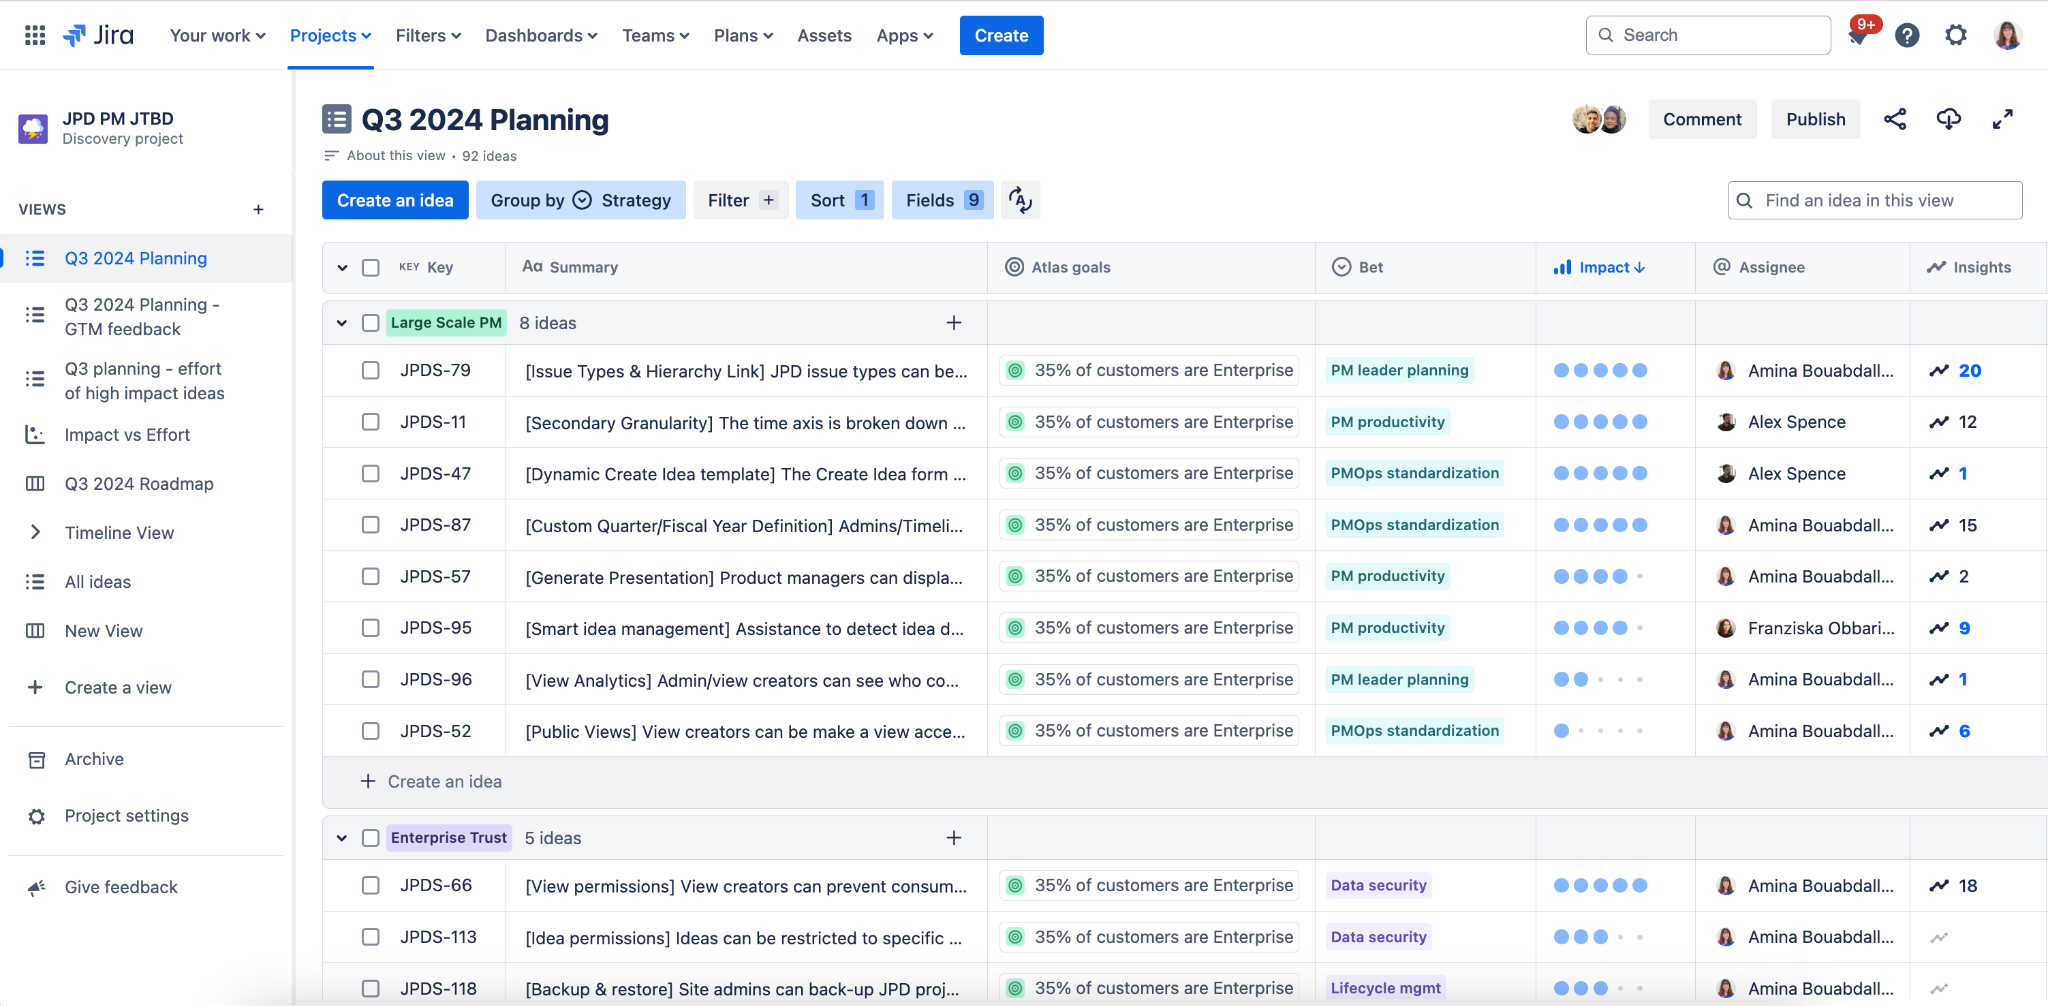The height and width of the screenshot is (1006, 2048).
Task: Toggle the select-all checkbox in header
Action: tap(371, 268)
